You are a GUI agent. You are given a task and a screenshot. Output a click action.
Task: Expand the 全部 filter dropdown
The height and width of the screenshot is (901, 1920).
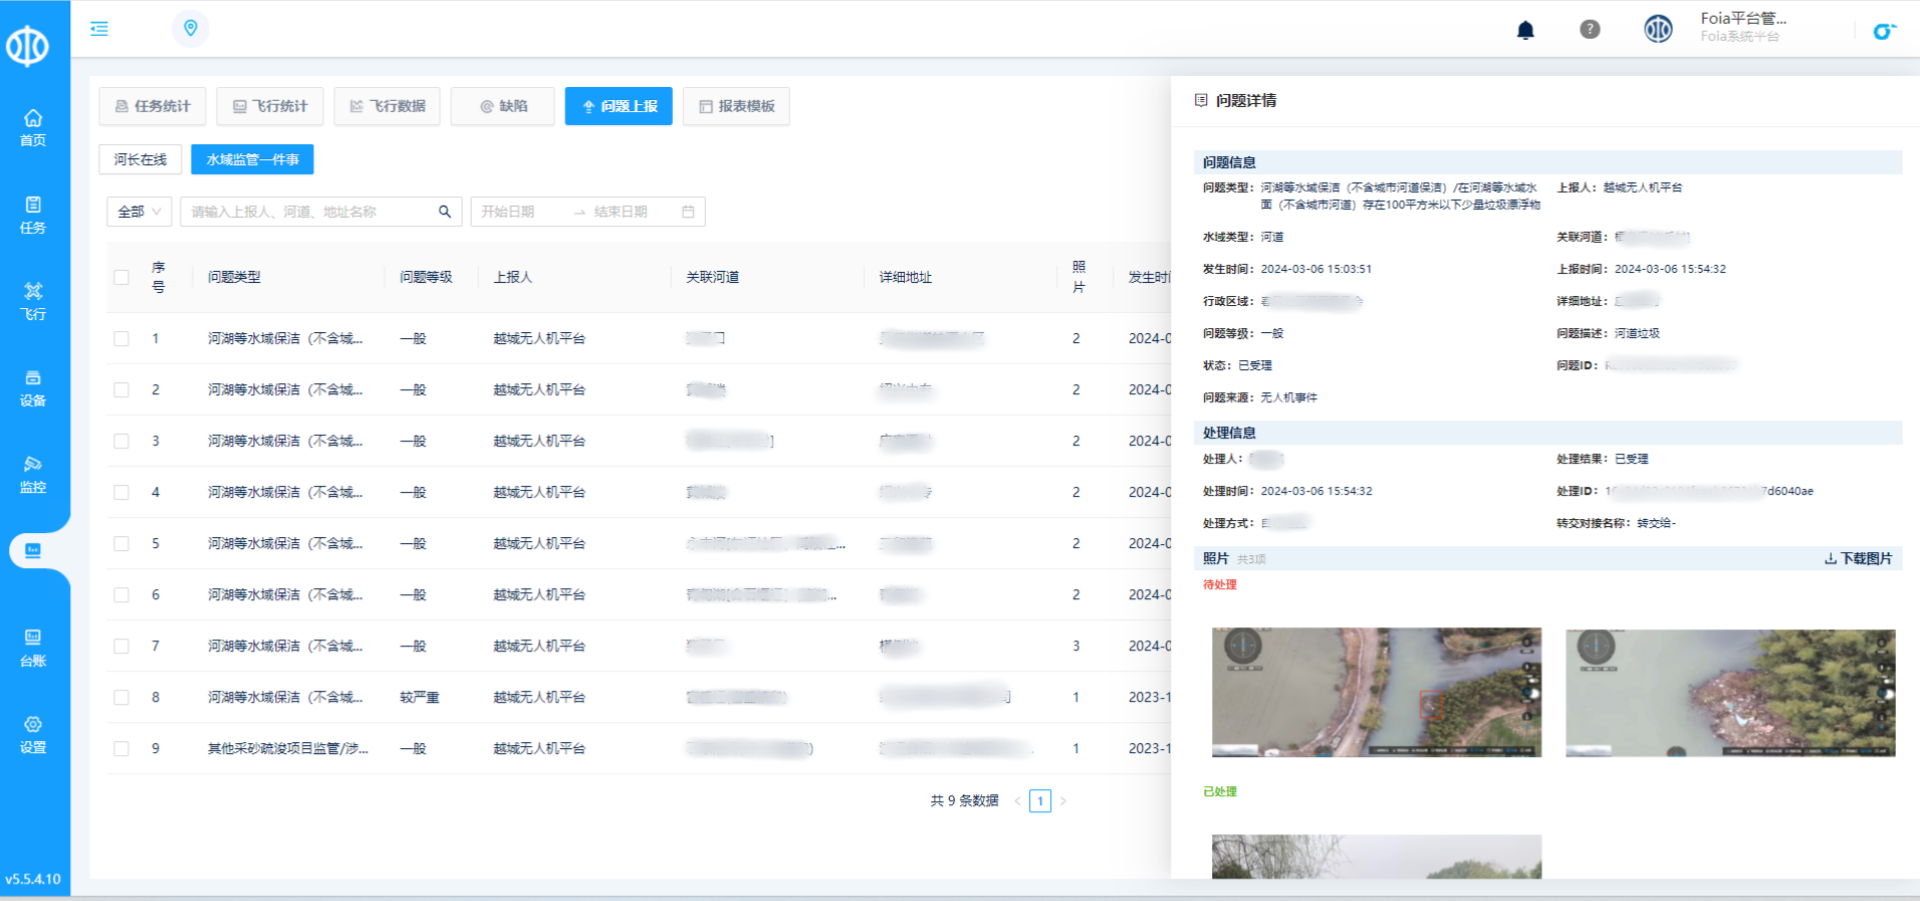point(139,212)
